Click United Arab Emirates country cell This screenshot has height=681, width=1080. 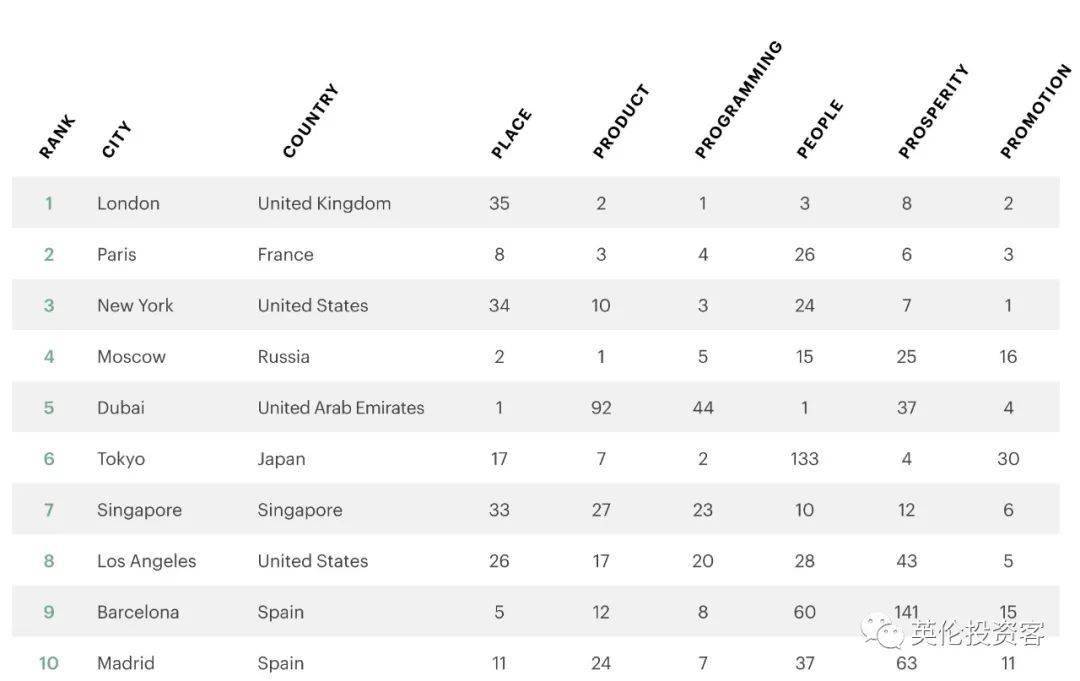(341, 407)
